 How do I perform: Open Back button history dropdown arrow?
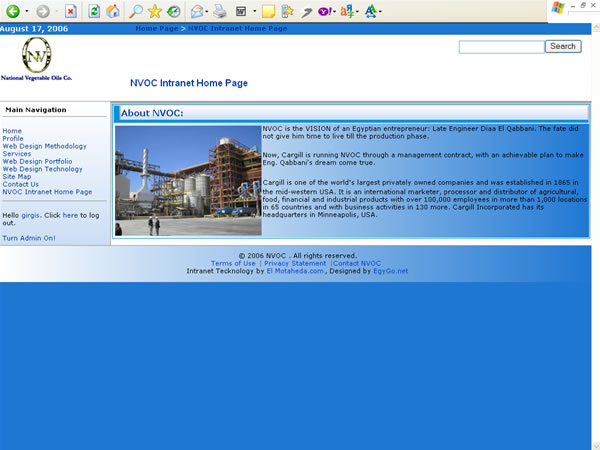pos(26,11)
